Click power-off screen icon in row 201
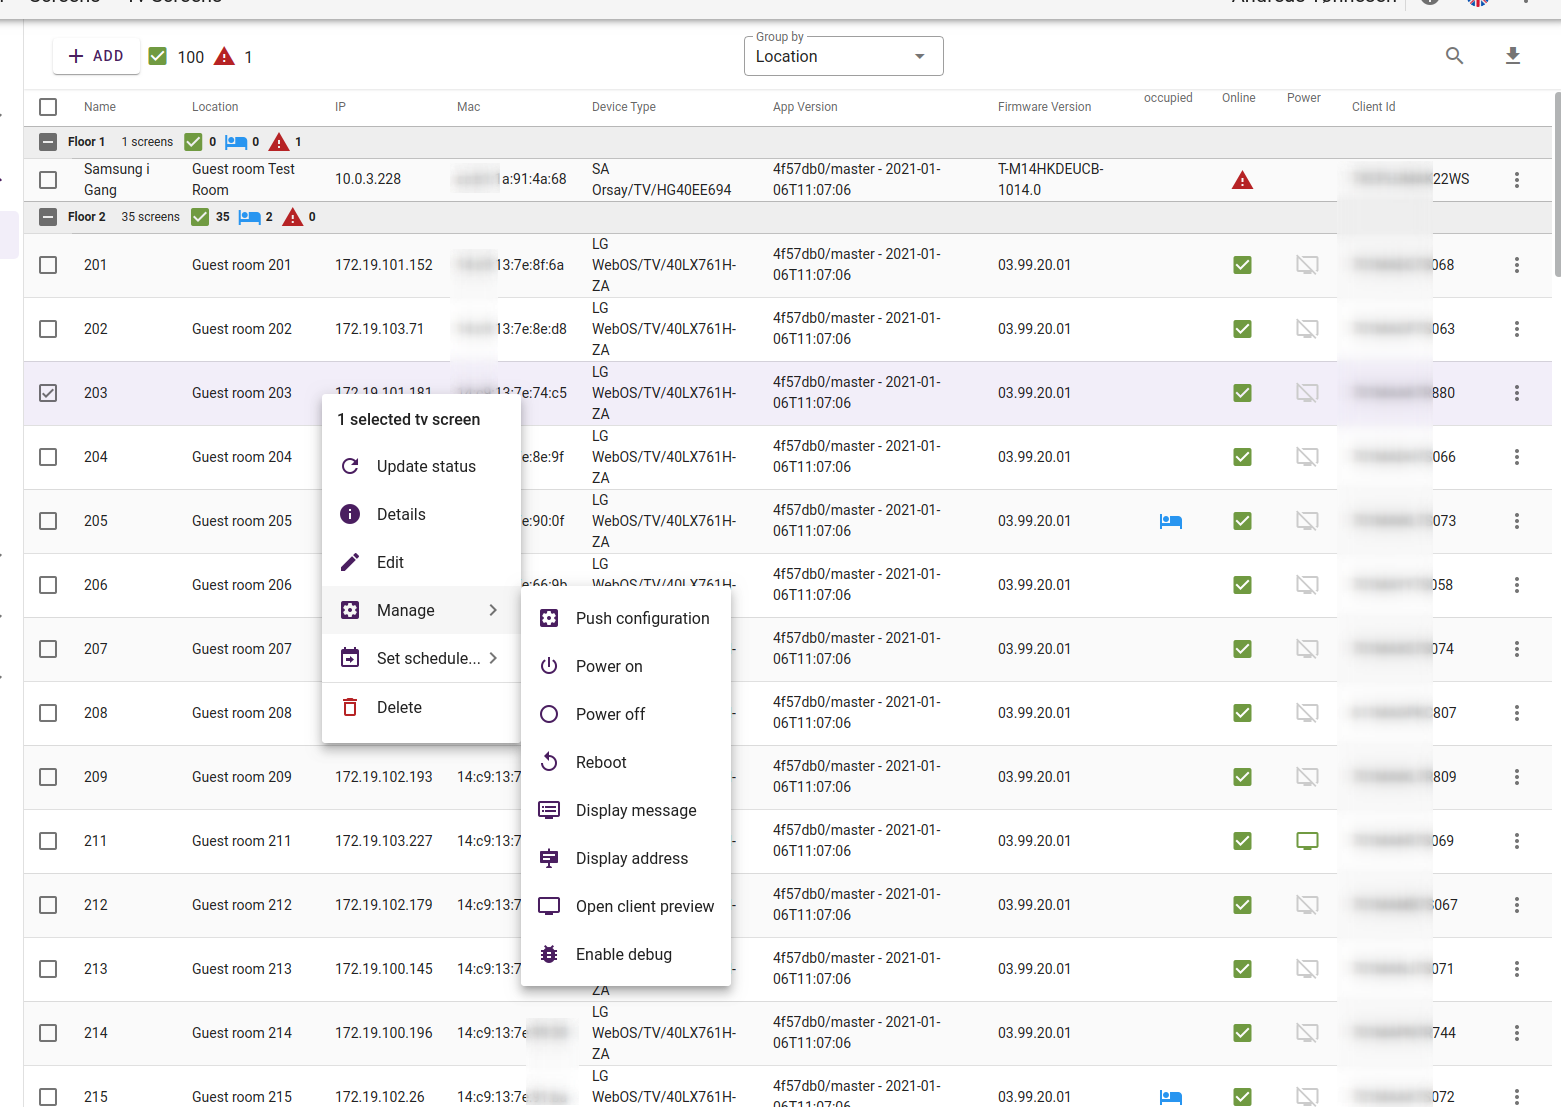The height and width of the screenshot is (1107, 1561). coord(1307,265)
